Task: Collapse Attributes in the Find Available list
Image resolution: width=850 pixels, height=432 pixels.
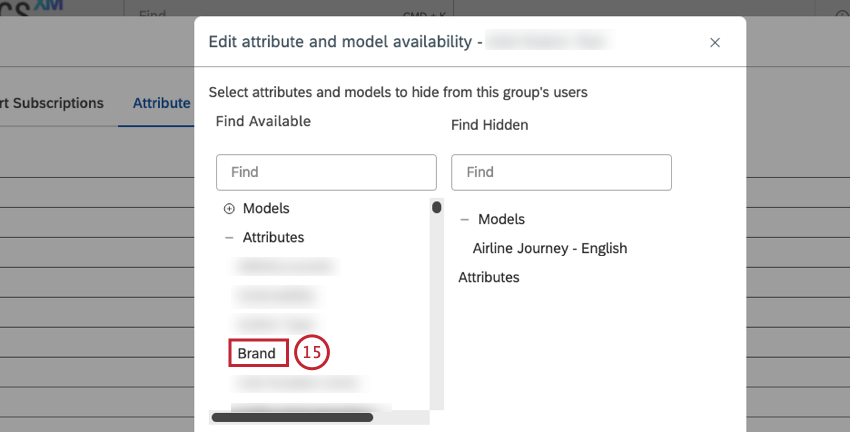Action: pyautogui.click(x=229, y=238)
